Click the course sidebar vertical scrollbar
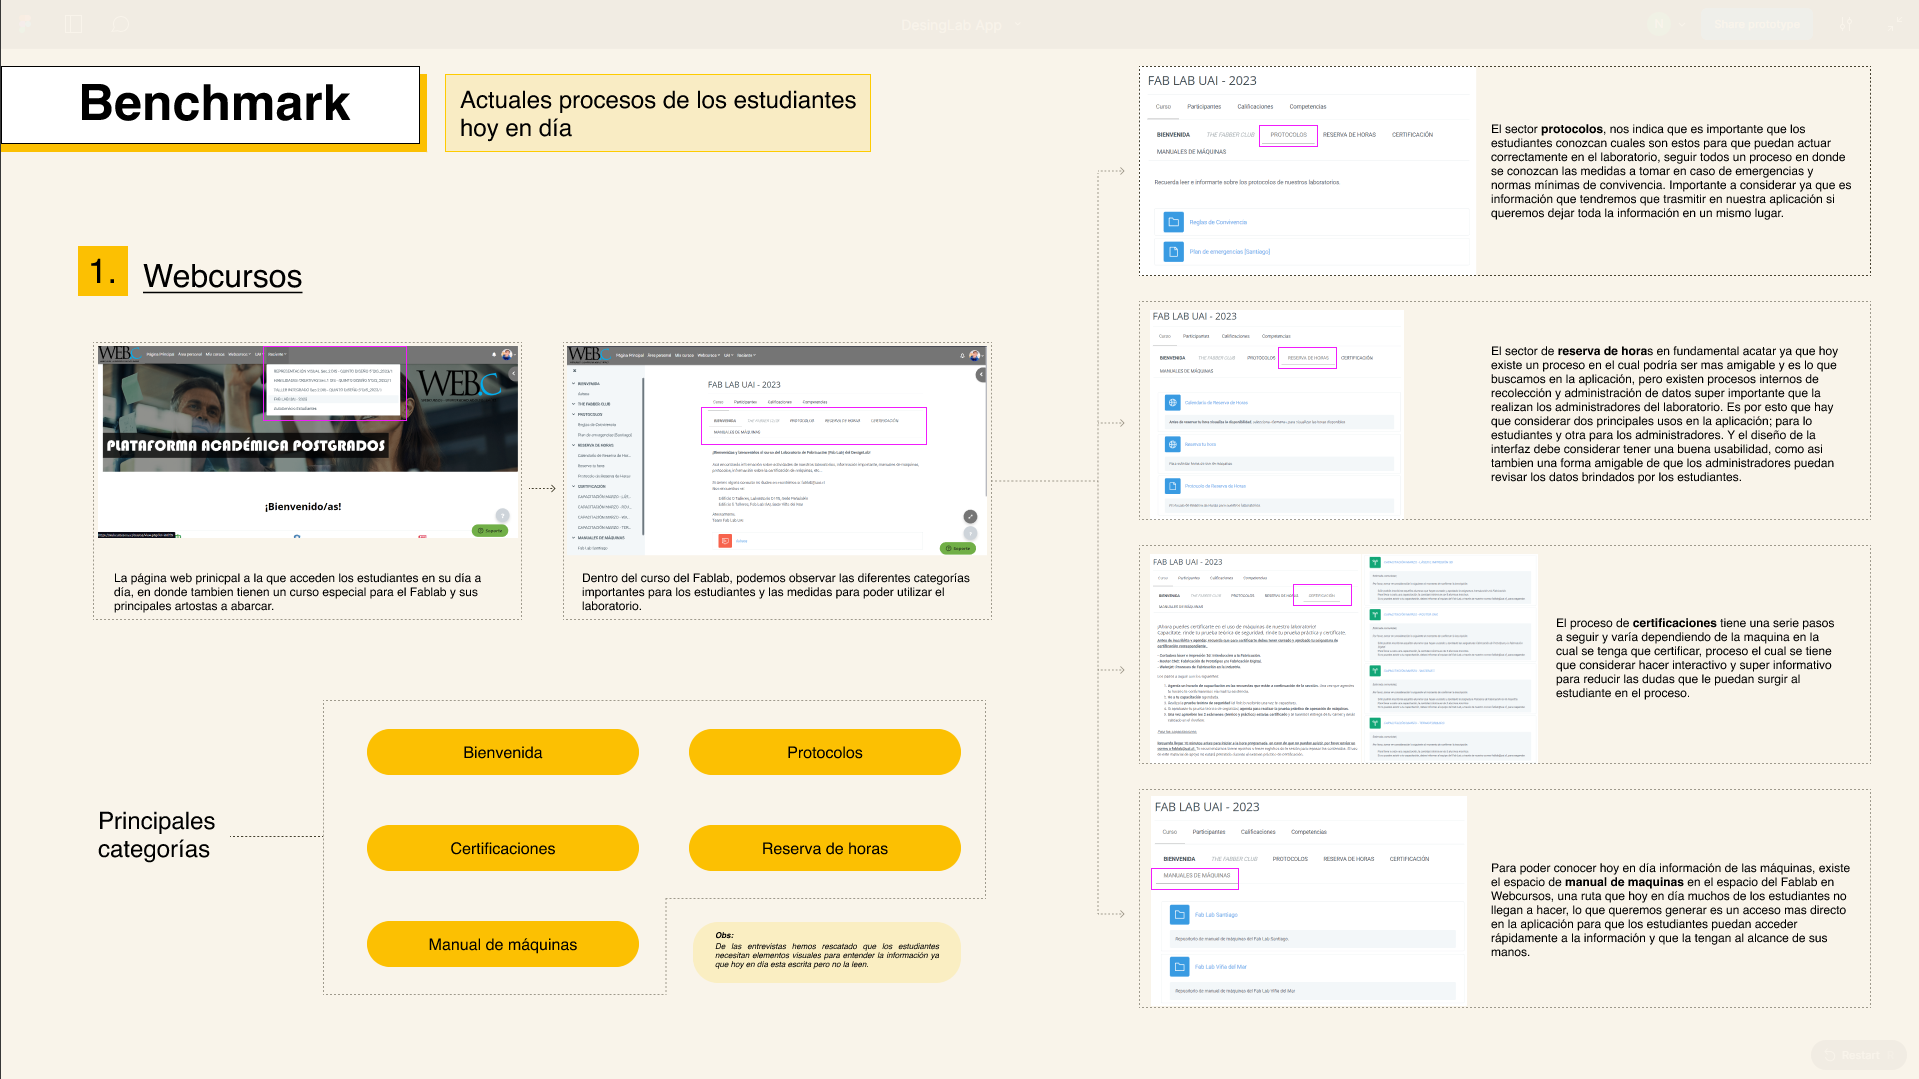Image resolution: width=1919 pixels, height=1079 pixels. 643,455
